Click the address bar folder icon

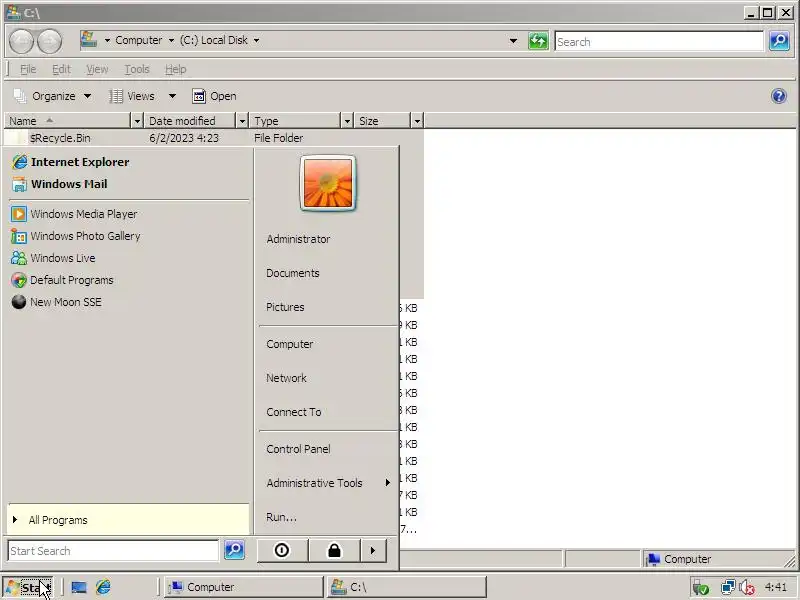click(89, 40)
